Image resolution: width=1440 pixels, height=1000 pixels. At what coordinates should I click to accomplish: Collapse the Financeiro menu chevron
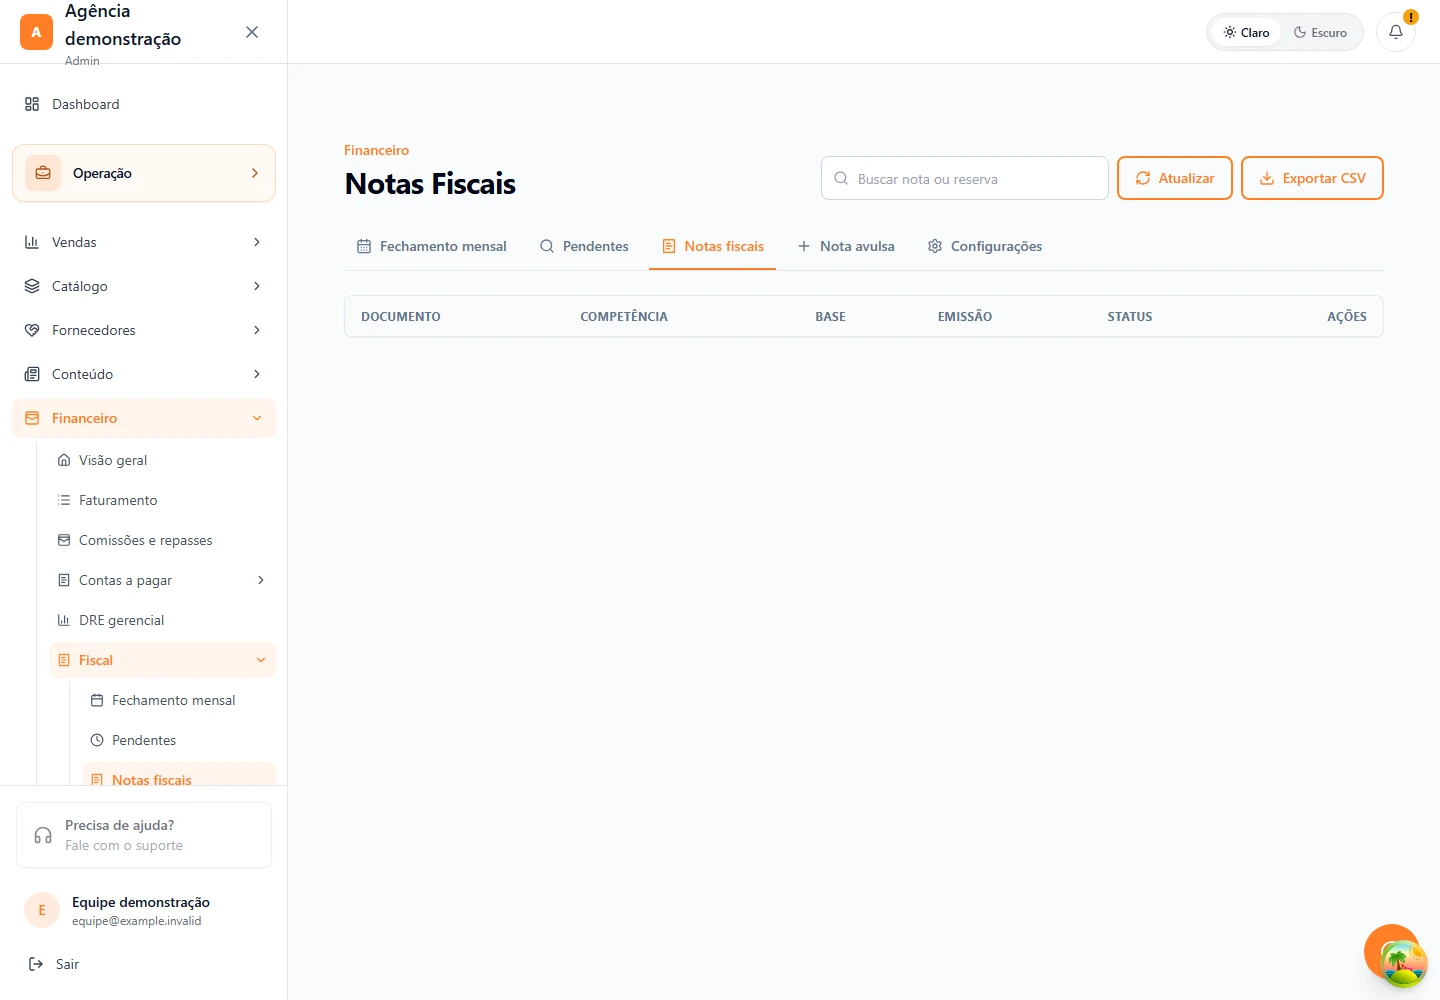[x=257, y=418]
